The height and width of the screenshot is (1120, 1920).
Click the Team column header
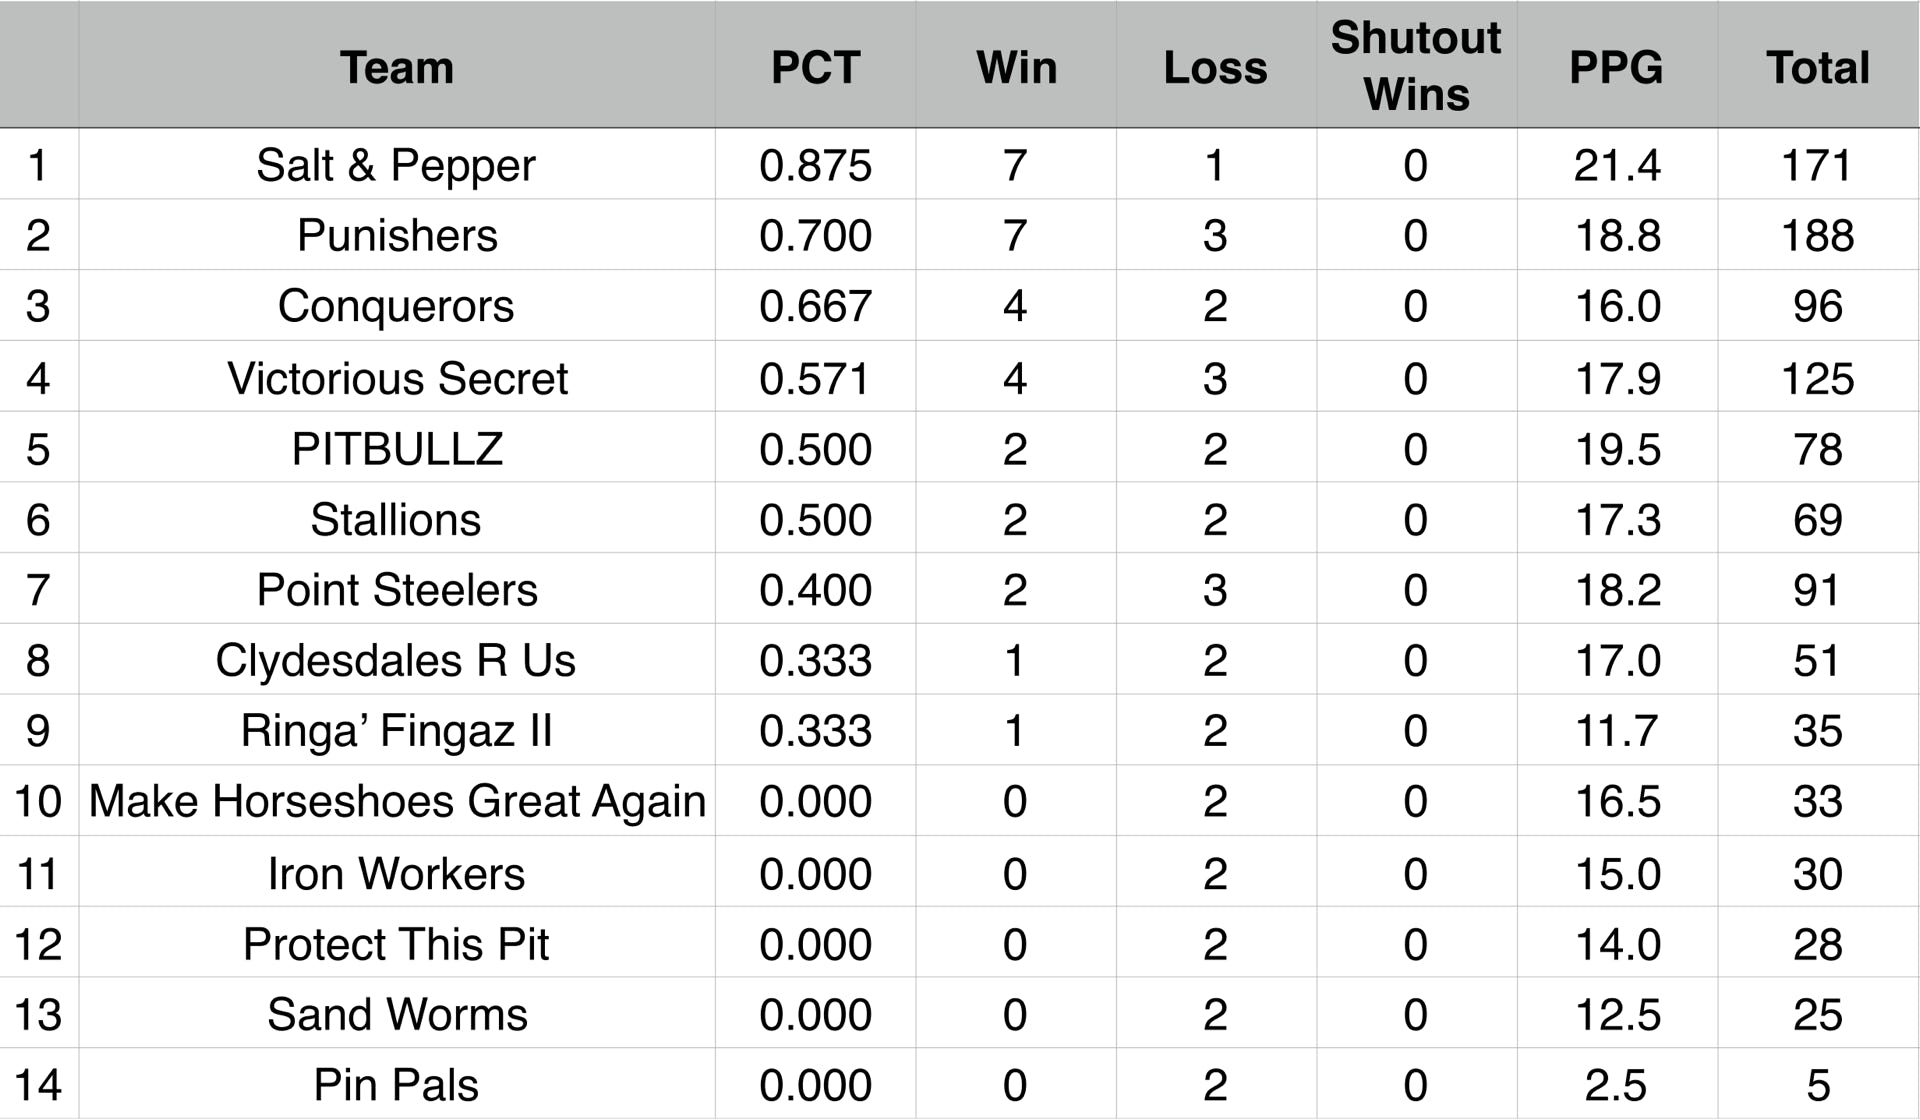point(397,68)
